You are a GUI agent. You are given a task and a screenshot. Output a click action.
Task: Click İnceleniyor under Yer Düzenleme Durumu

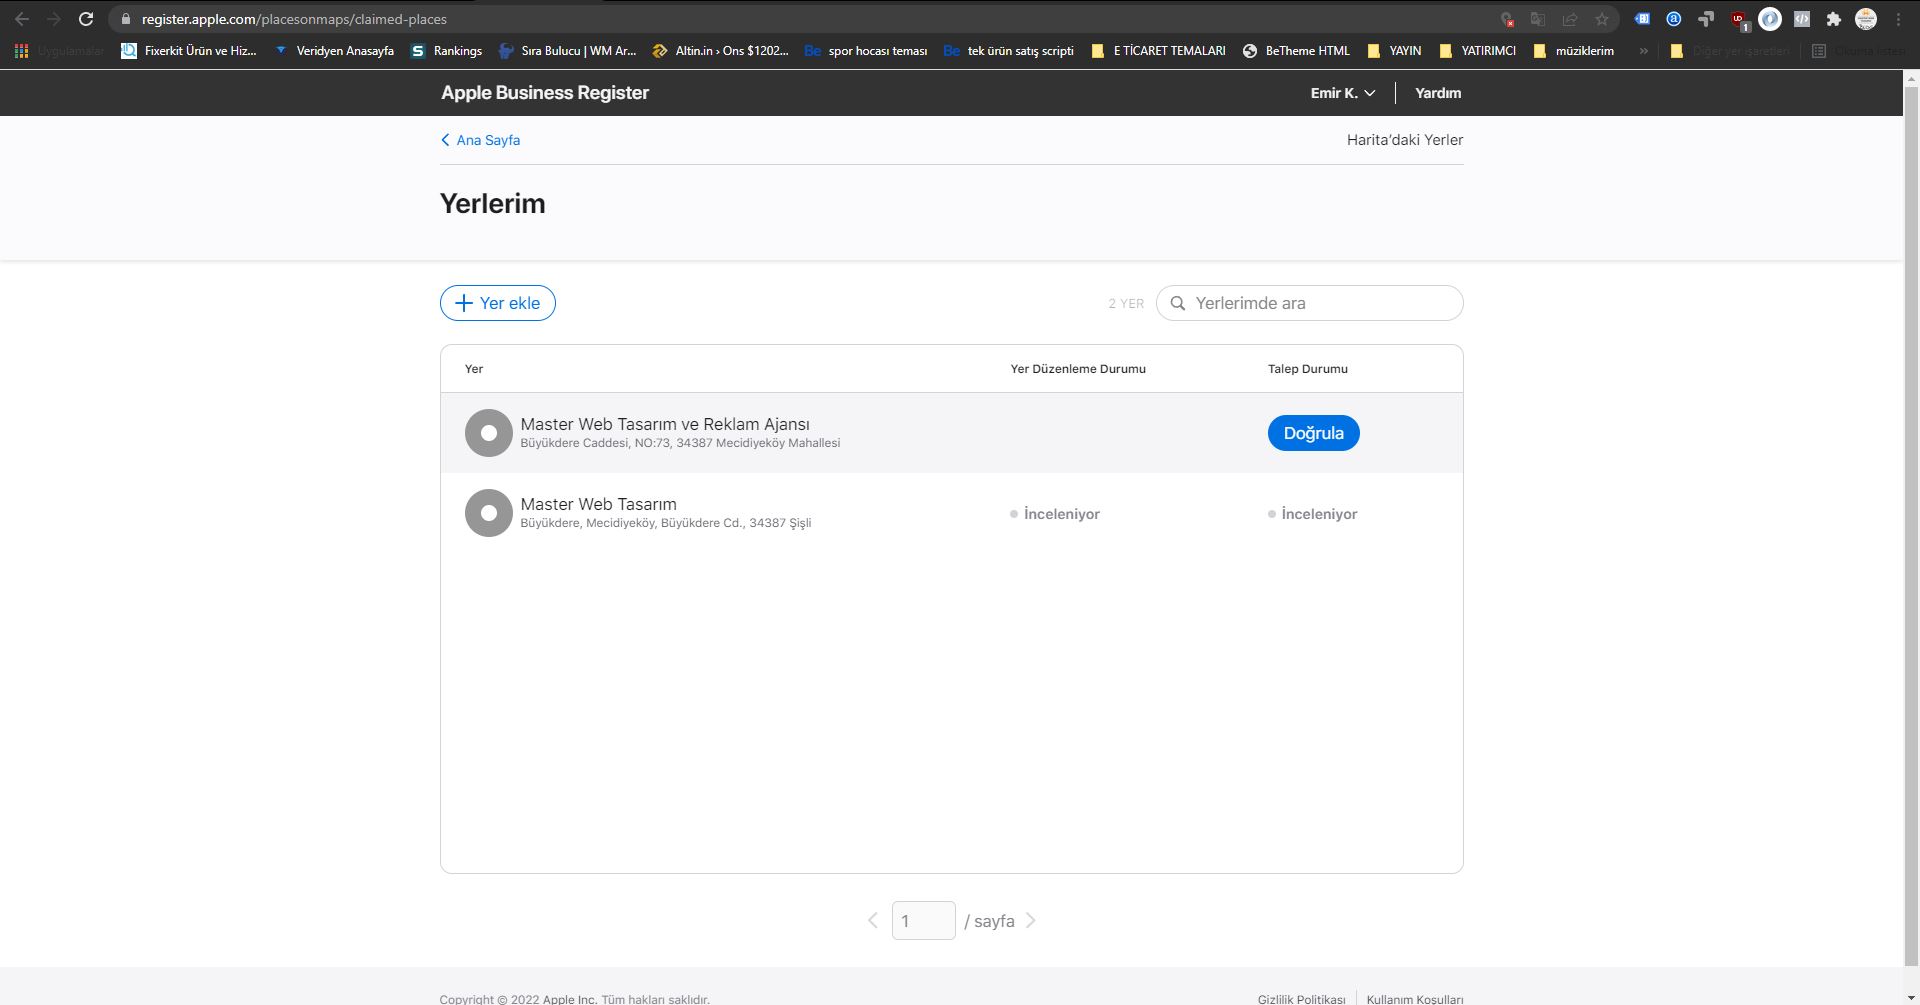click(x=1055, y=514)
